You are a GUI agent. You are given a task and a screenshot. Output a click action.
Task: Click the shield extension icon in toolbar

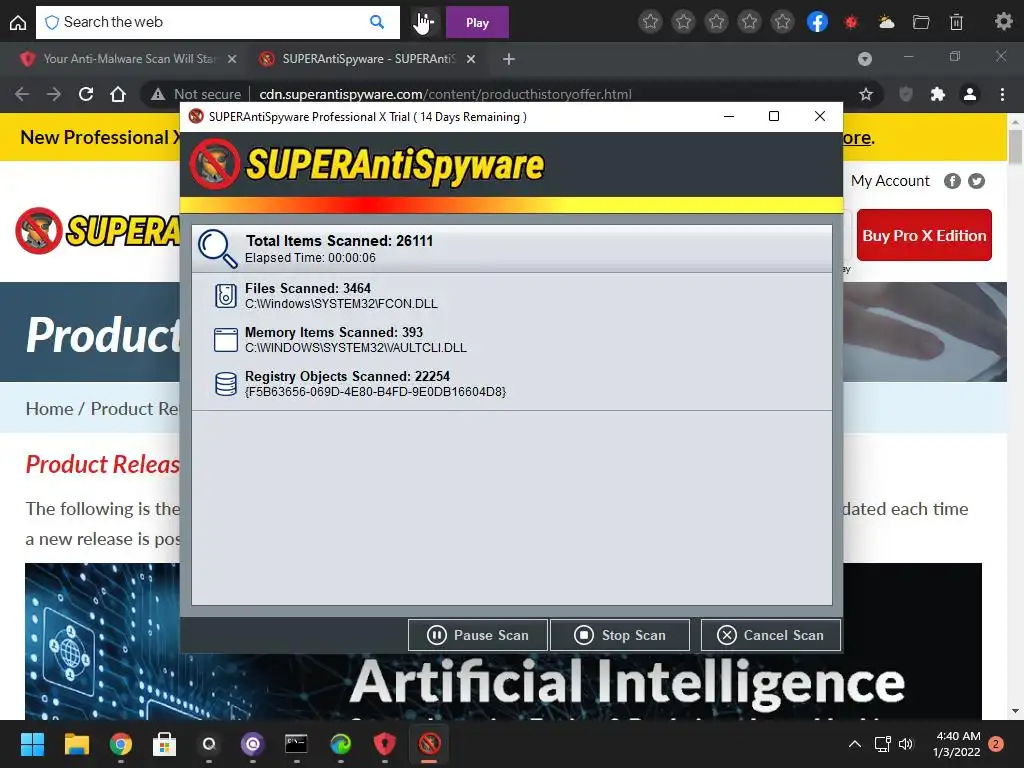[x=906, y=94]
